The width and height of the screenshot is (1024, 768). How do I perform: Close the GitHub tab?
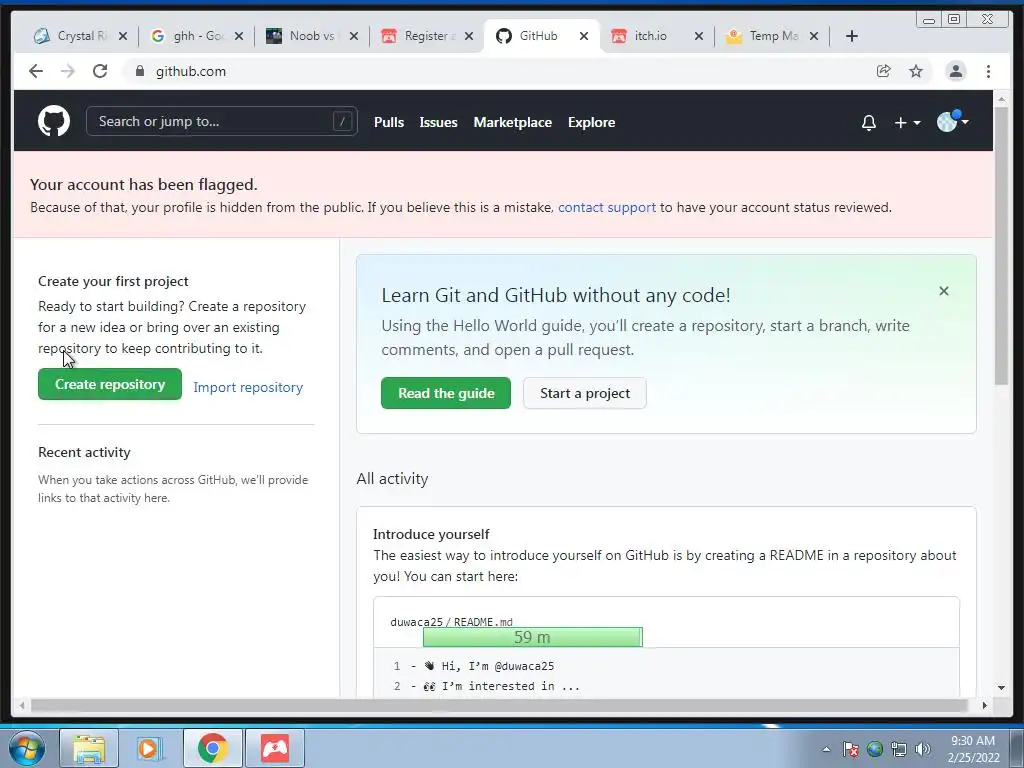(x=584, y=36)
